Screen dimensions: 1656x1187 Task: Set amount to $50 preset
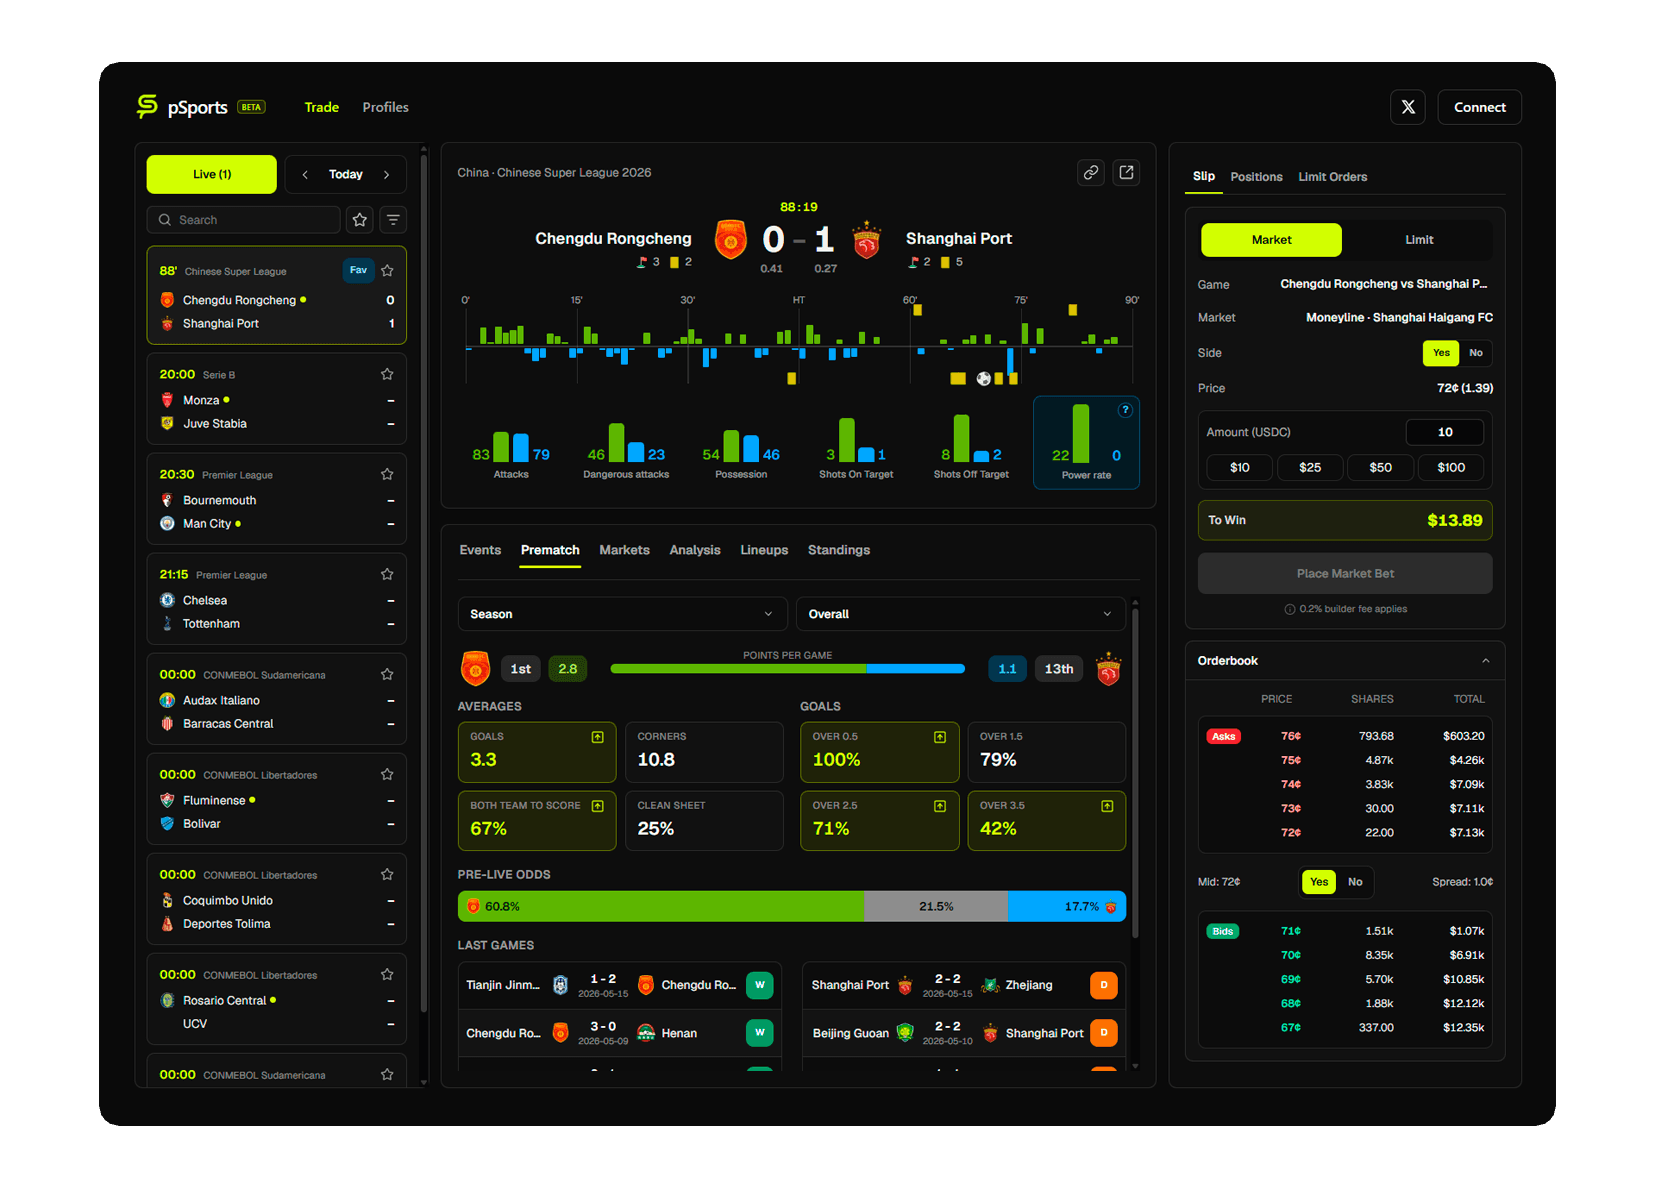click(x=1380, y=467)
